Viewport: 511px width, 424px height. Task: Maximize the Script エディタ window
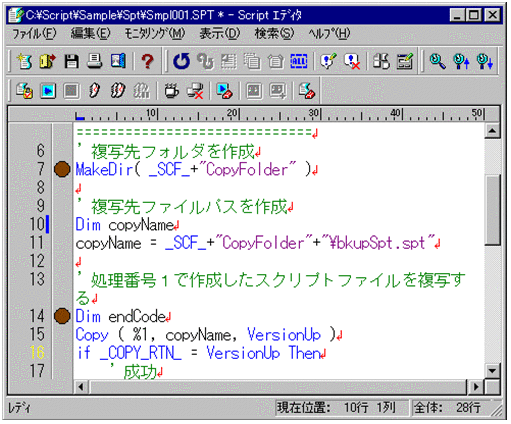(474, 15)
